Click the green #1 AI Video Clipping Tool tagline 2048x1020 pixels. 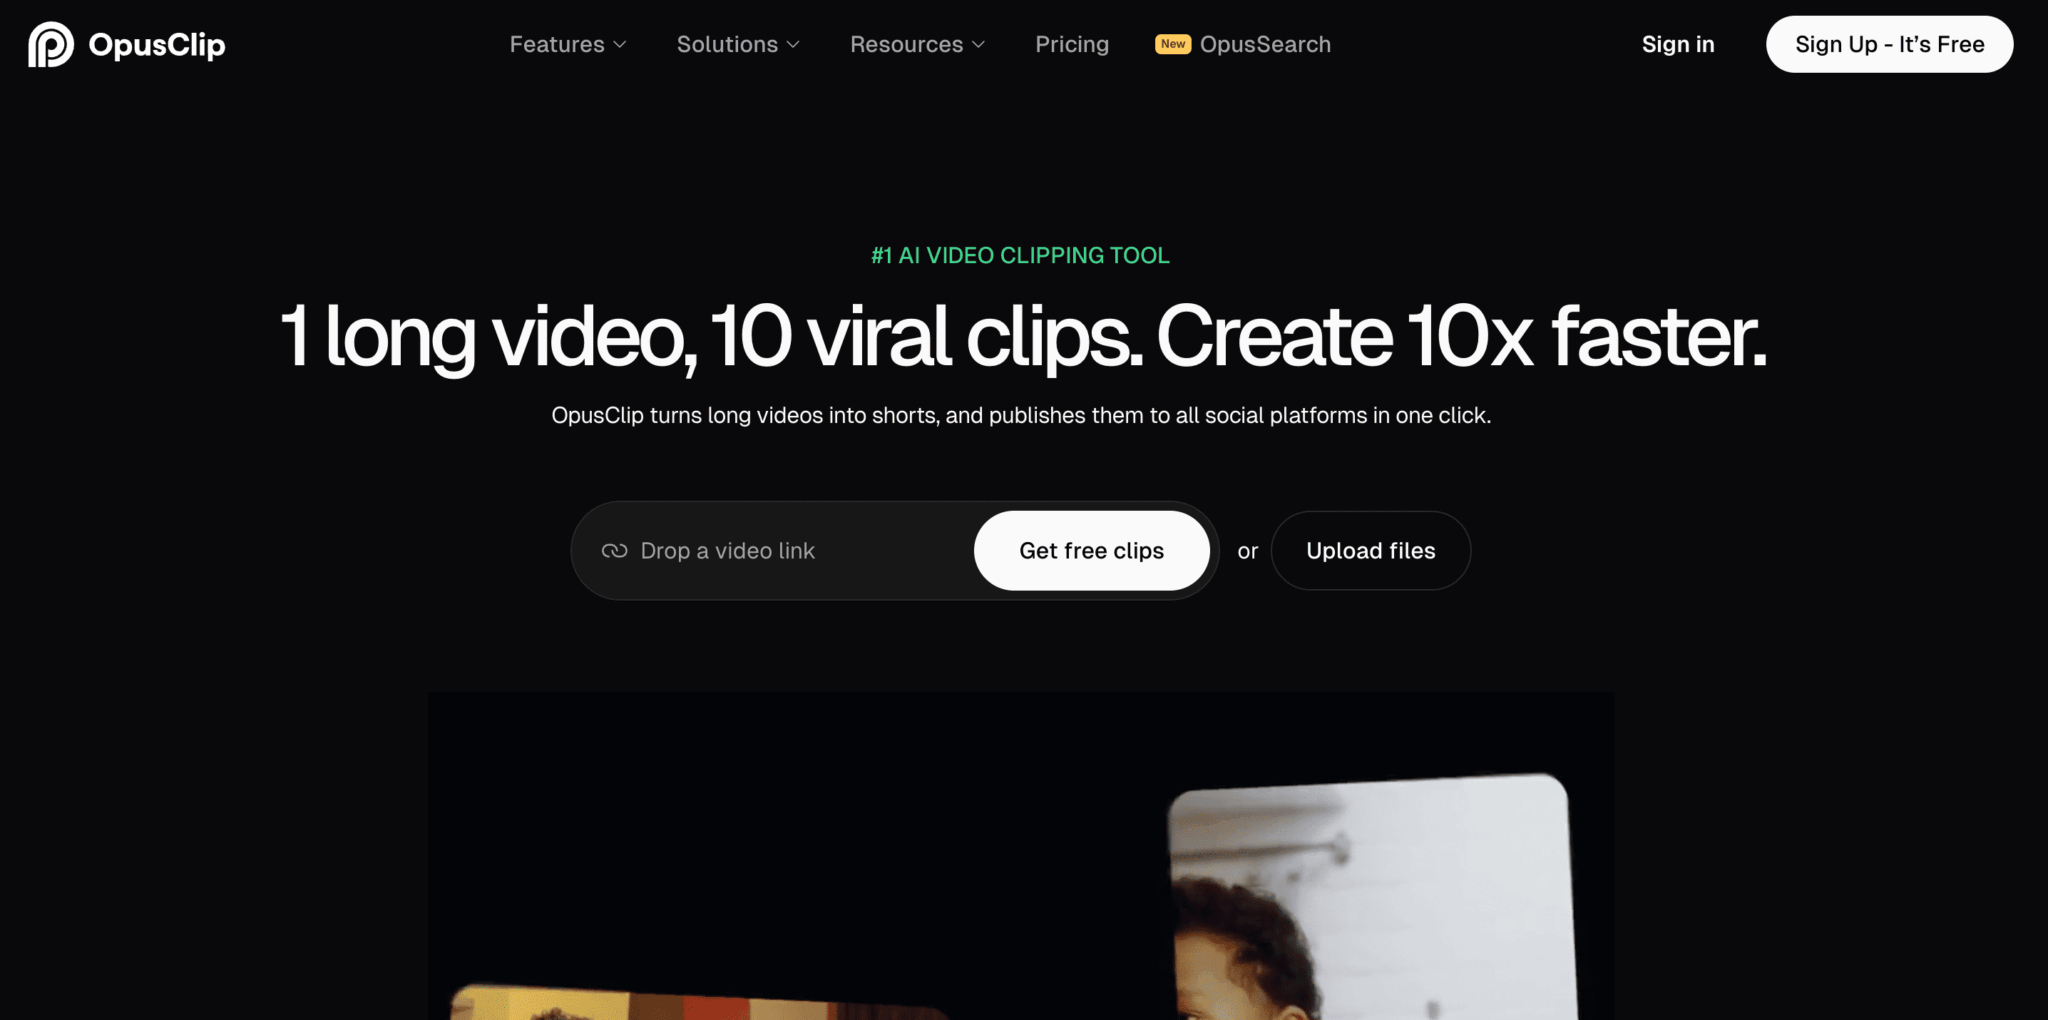click(1020, 256)
